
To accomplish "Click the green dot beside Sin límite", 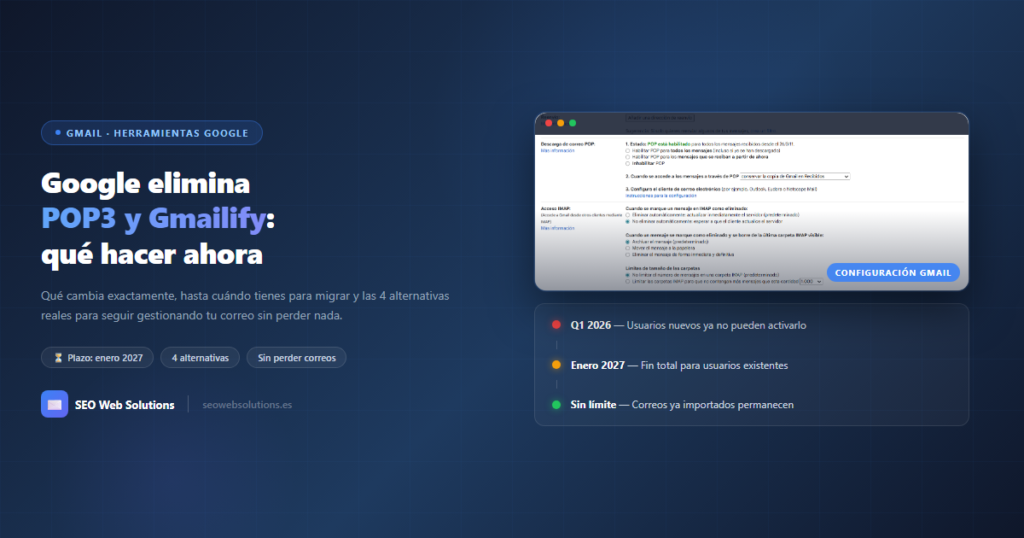I will coord(556,405).
